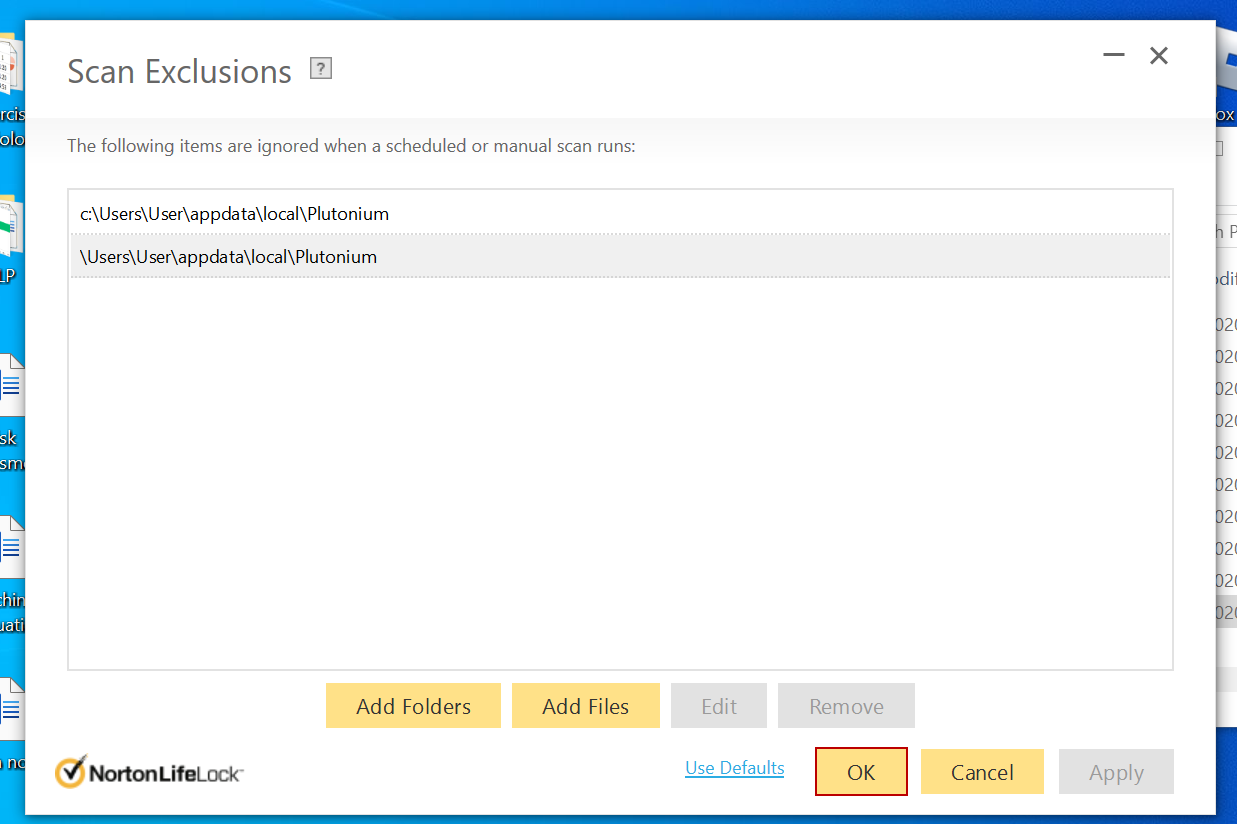Restore settings via Use Defaults link
This screenshot has width=1237, height=824.
(734, 768)
